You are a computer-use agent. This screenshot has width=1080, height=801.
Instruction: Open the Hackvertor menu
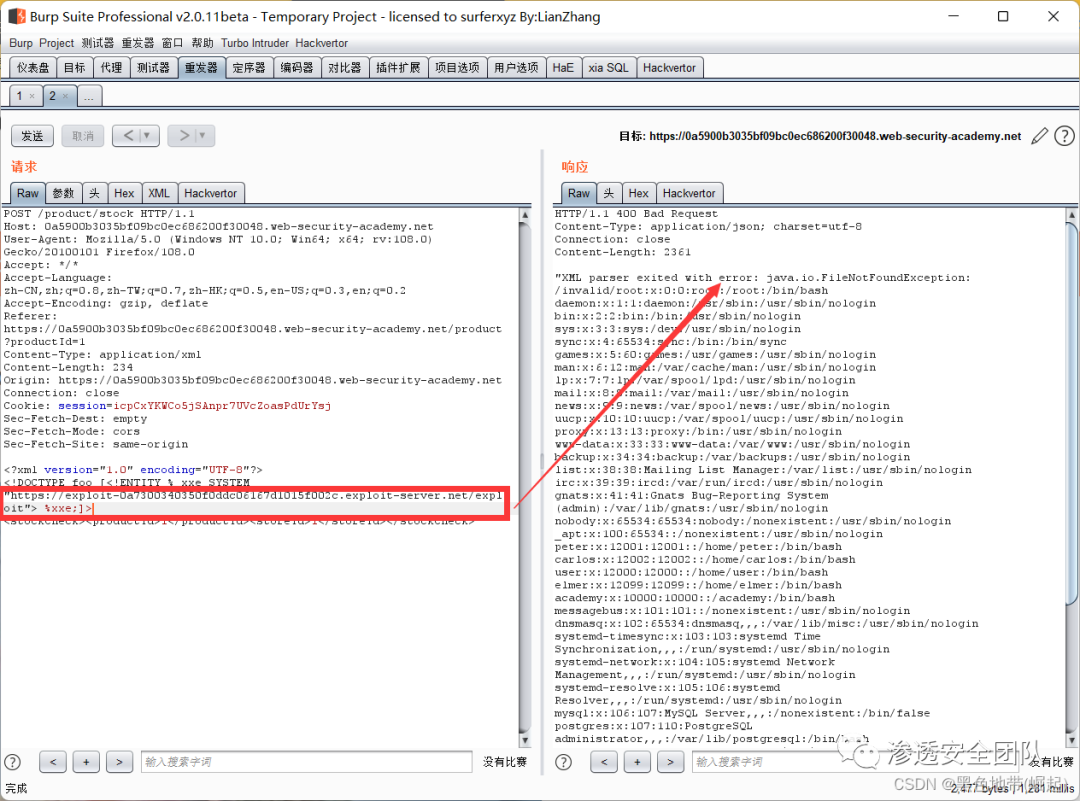(322, 43)
